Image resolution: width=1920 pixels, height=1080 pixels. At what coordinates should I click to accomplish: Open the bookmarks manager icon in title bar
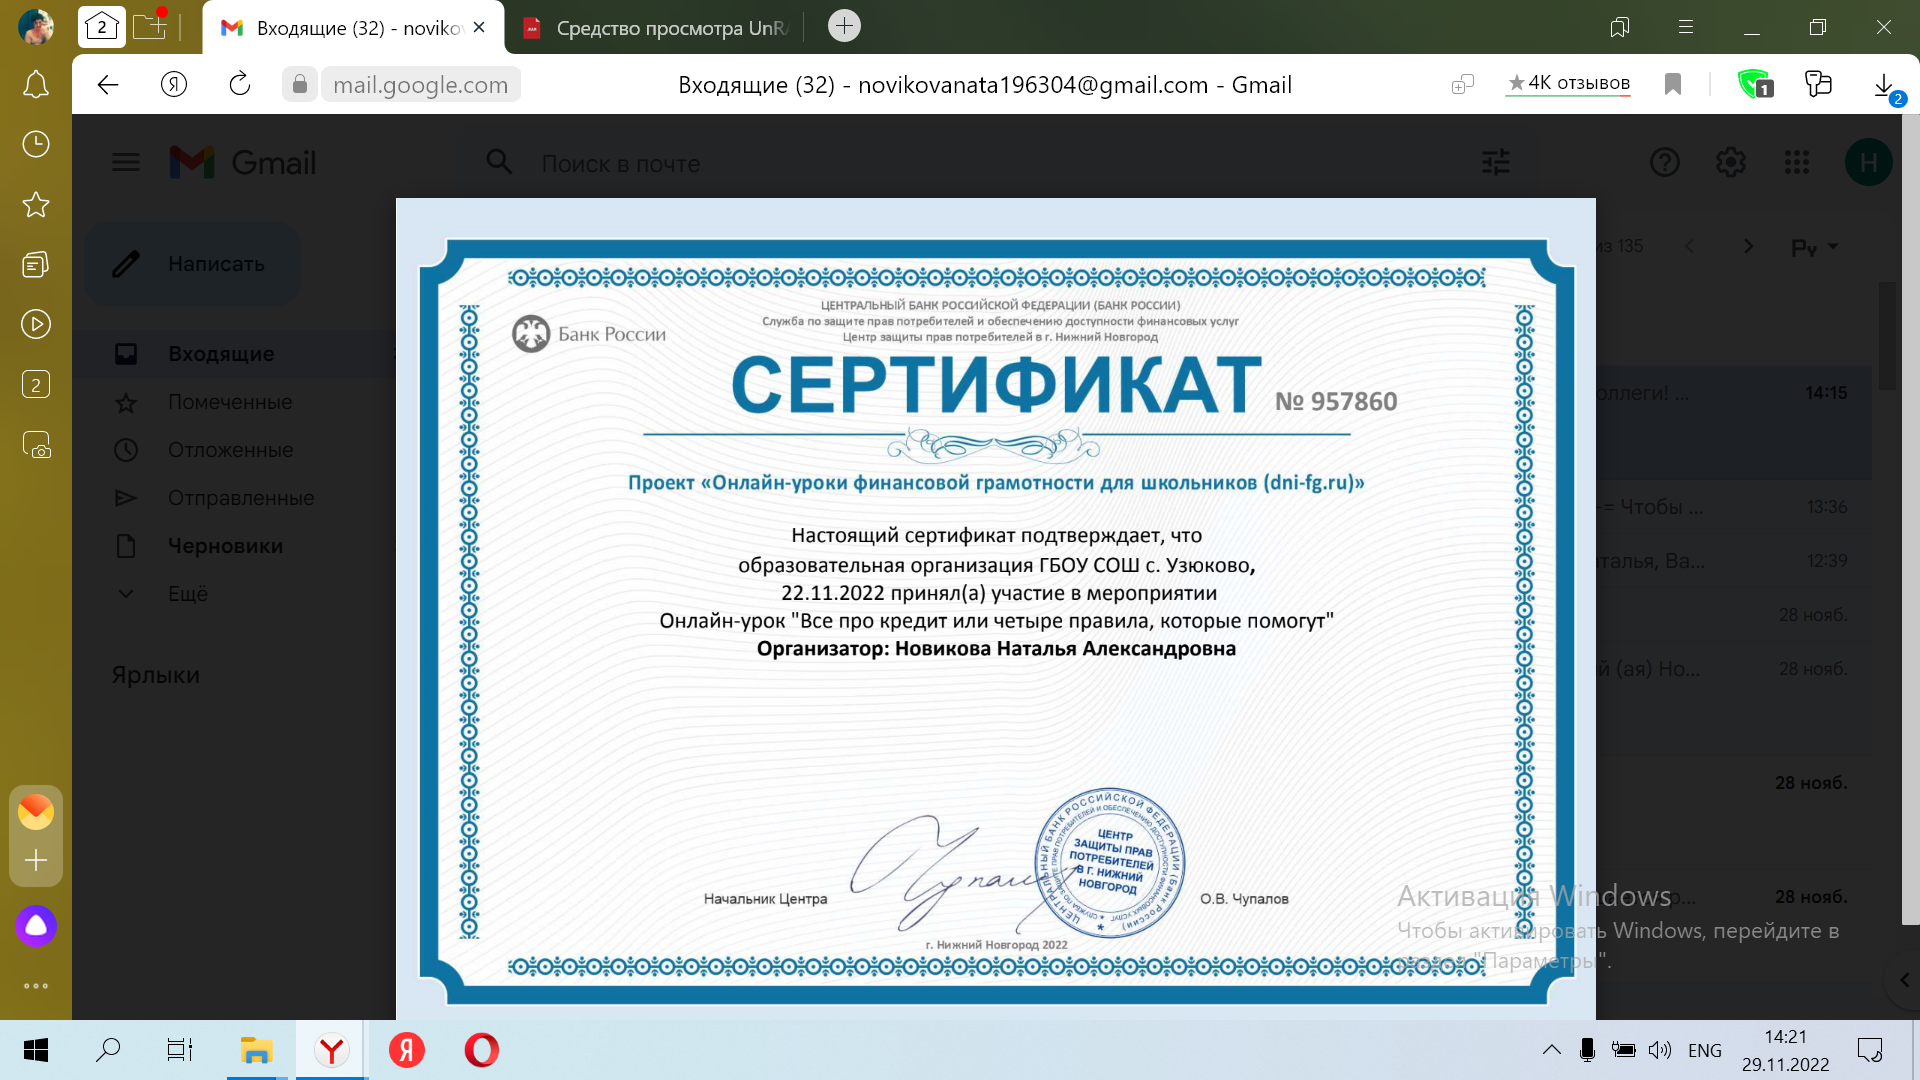coord(1620,27)
